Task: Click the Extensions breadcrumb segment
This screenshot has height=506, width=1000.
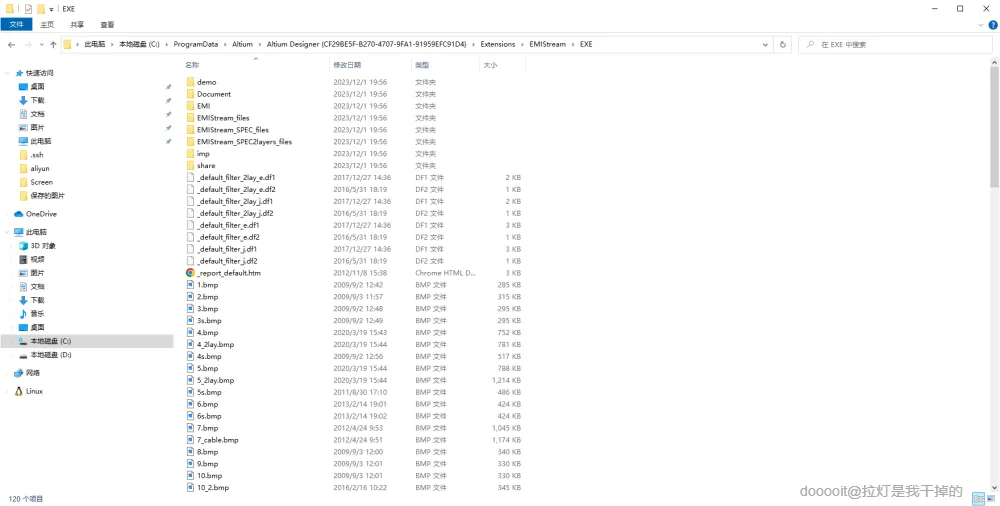Action: [x=497, y=45]
